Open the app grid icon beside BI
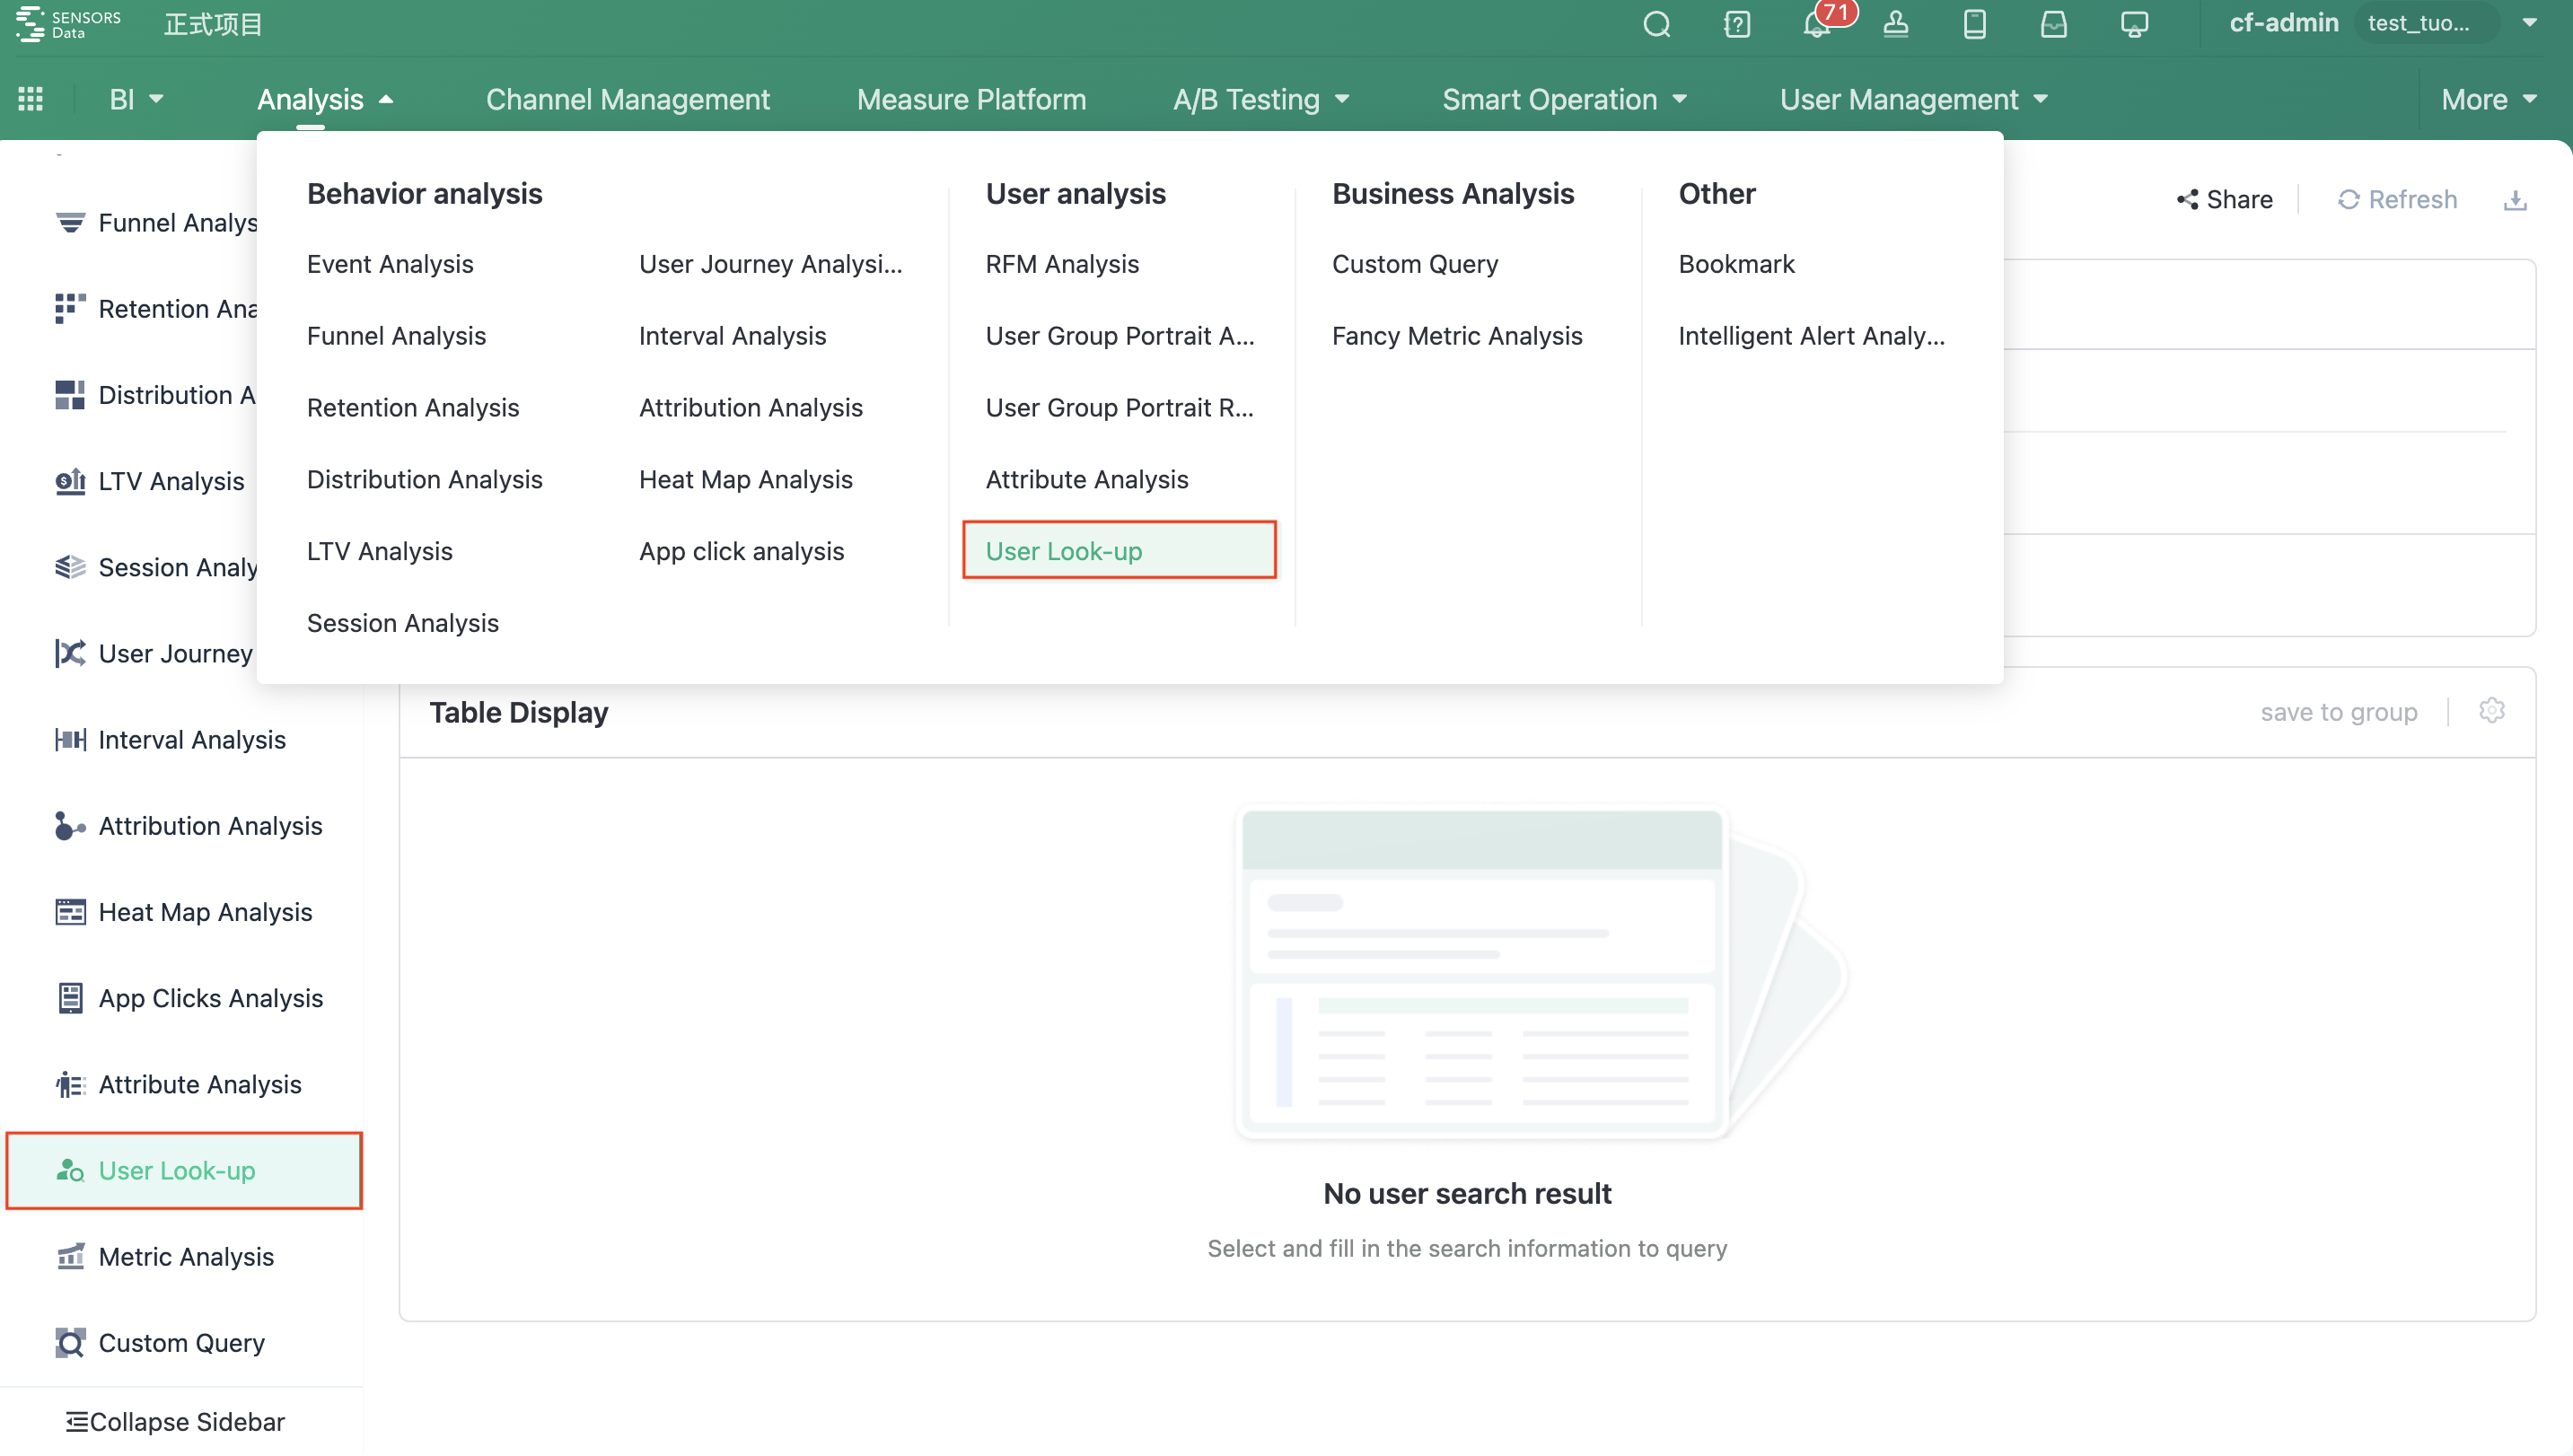The width and height of the screenshot is (2573, 1456). coord(30,98)
